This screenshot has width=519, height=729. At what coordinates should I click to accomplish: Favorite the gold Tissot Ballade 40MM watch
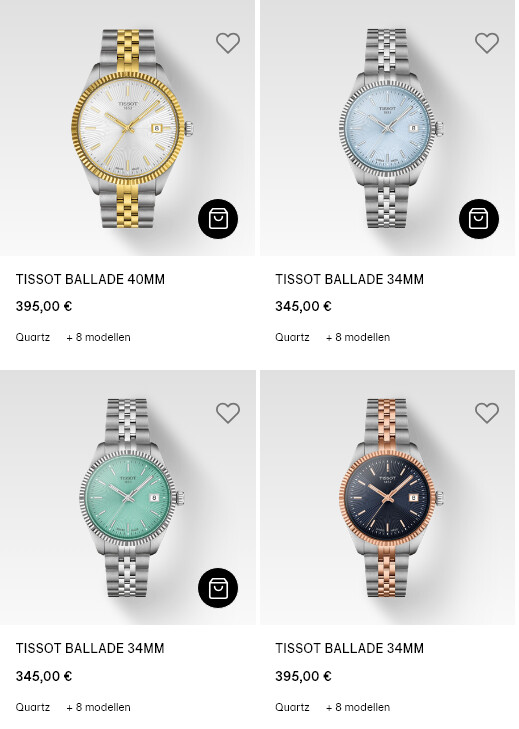228,43
